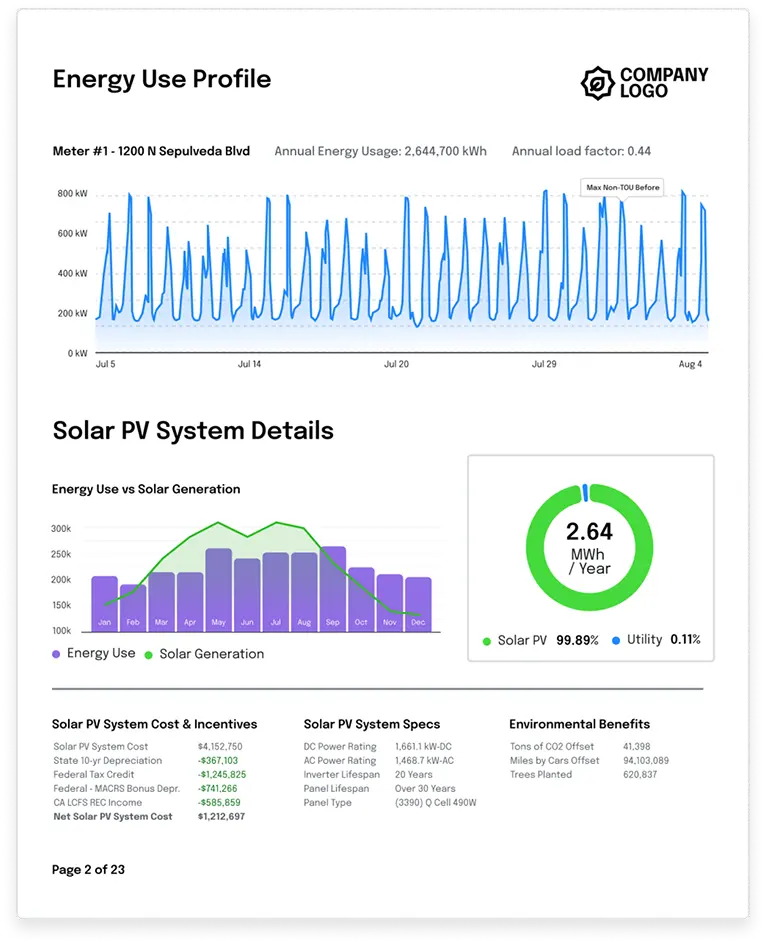Click the Energy Use Profile heading
The height and width of the screenshot is (944, 766).
[161, 79]
